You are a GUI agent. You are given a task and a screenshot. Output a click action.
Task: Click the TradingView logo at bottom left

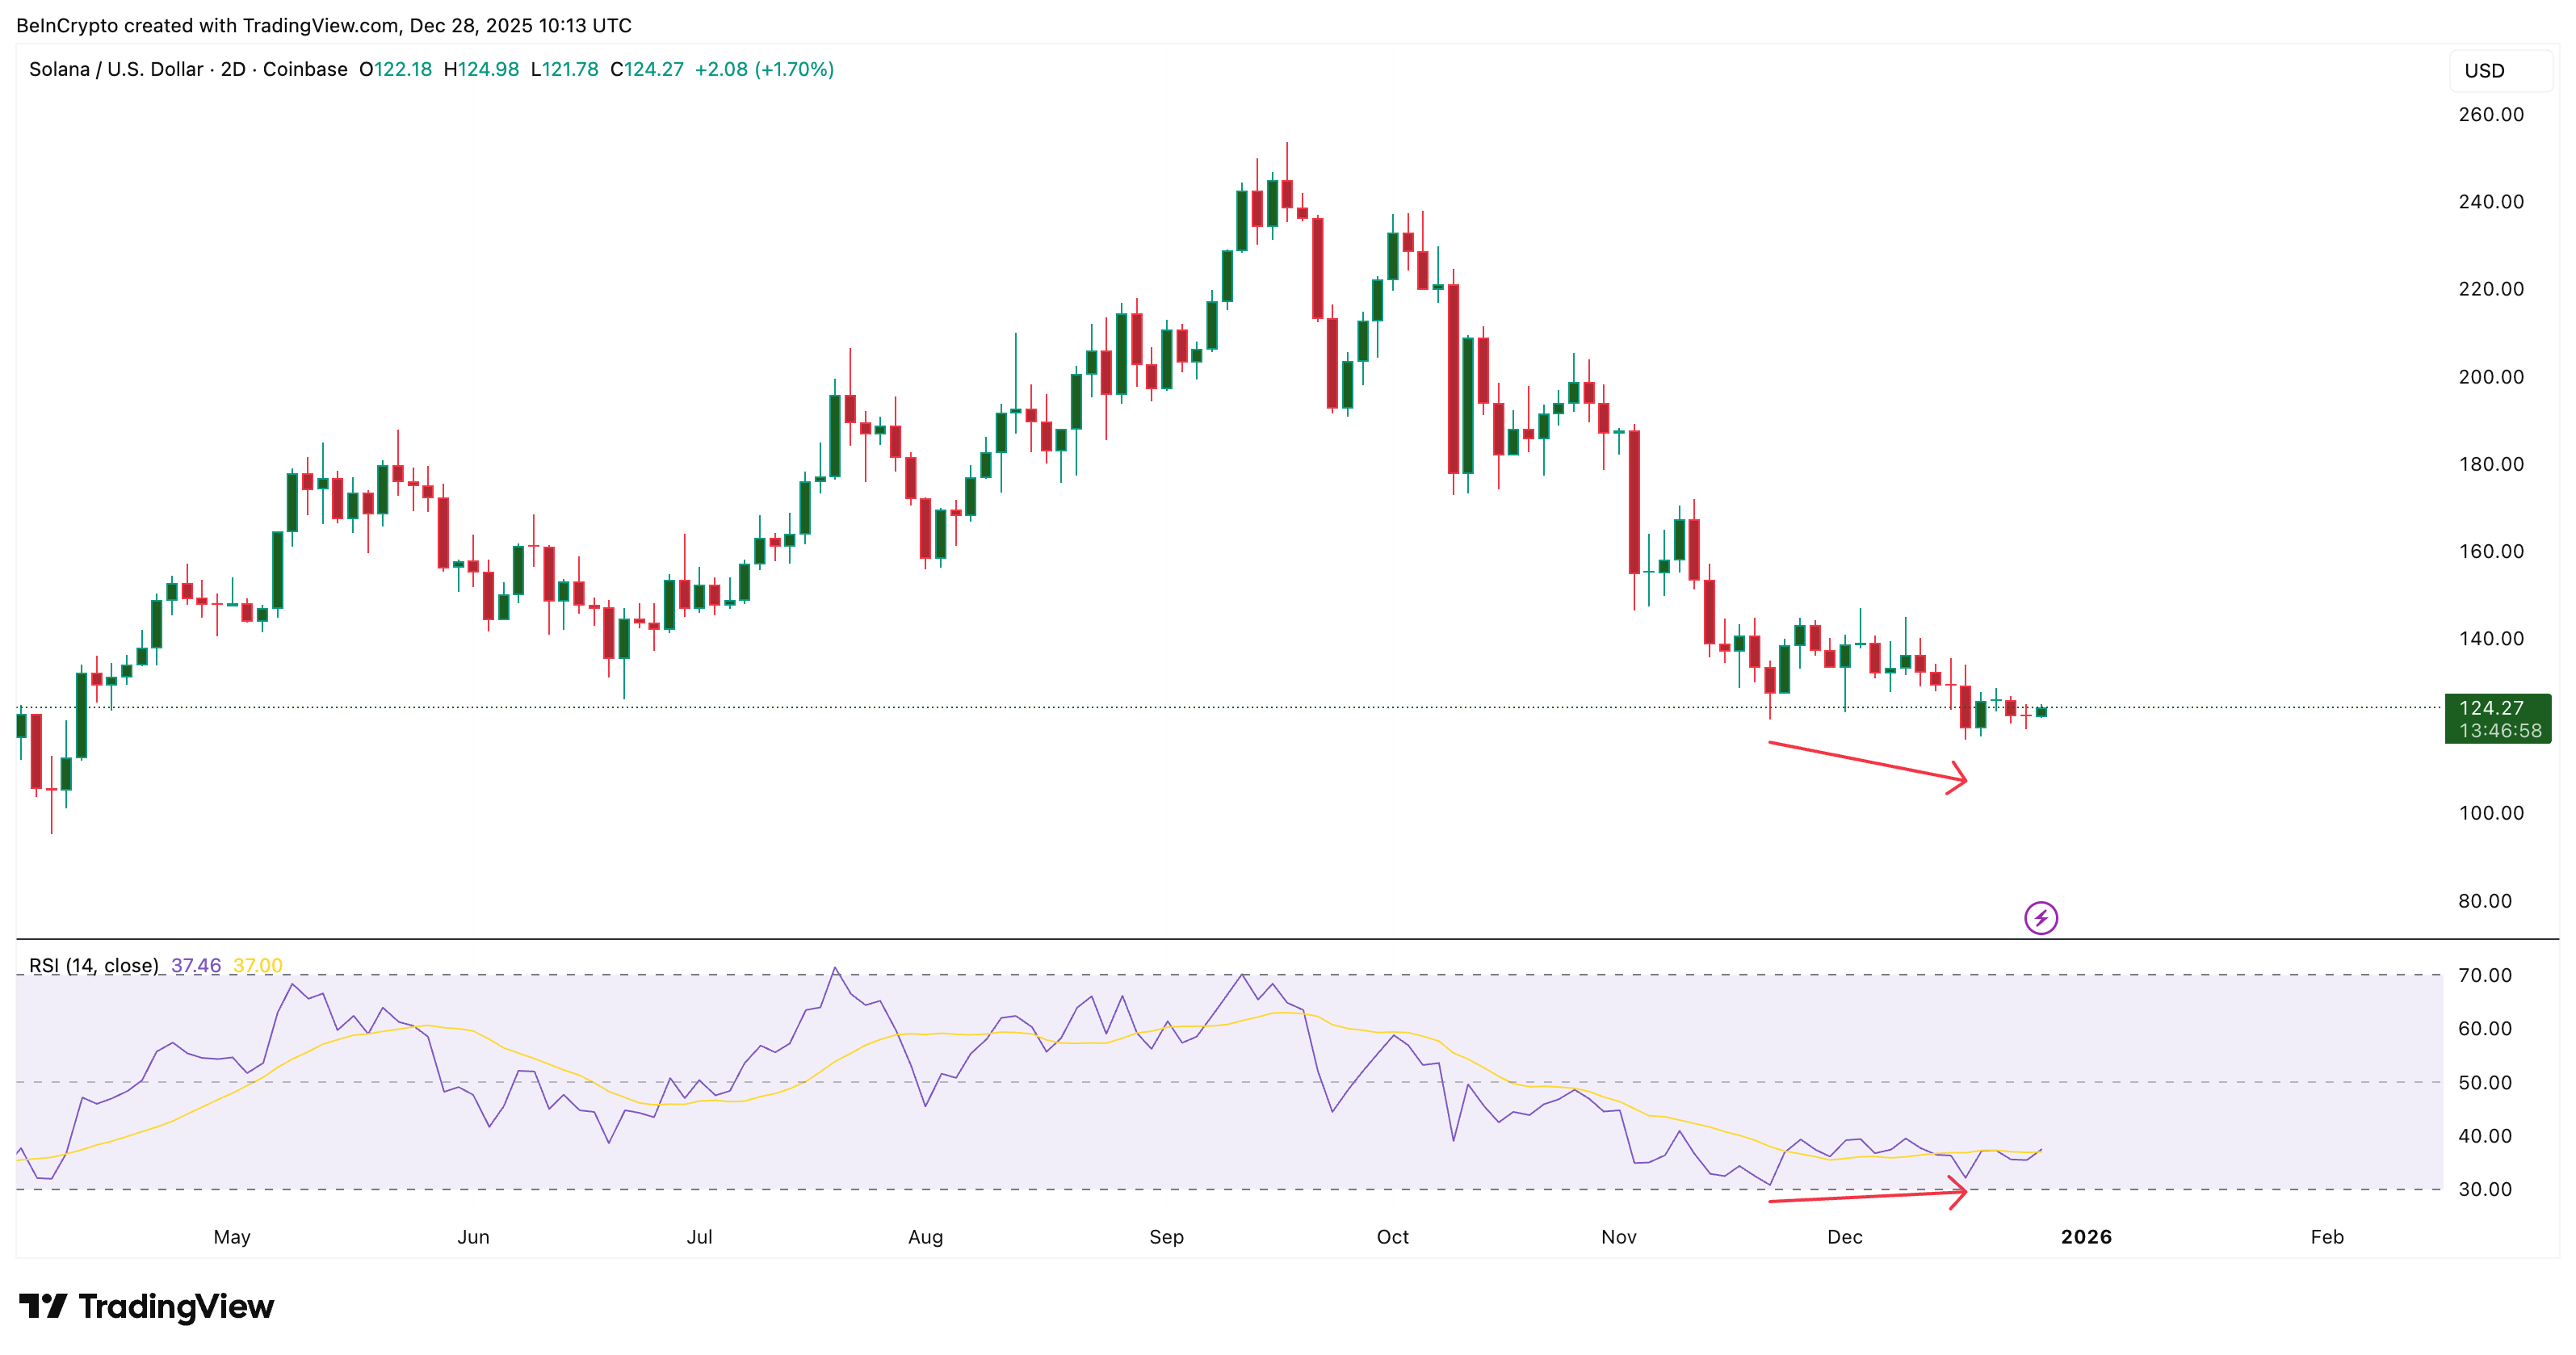pos(148,1306)
